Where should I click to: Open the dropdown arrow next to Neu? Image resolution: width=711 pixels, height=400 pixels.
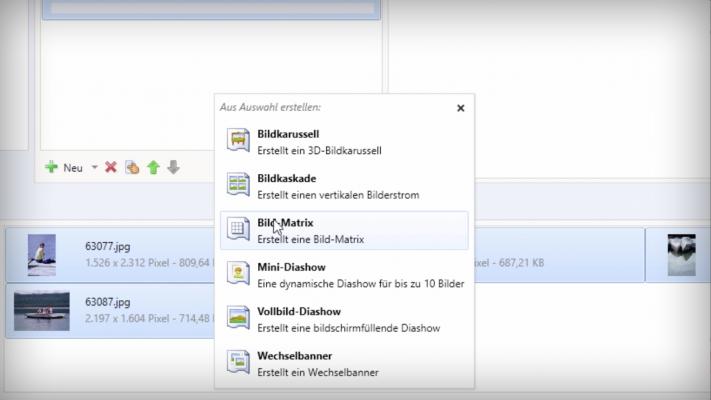click(x=95, y=168)
